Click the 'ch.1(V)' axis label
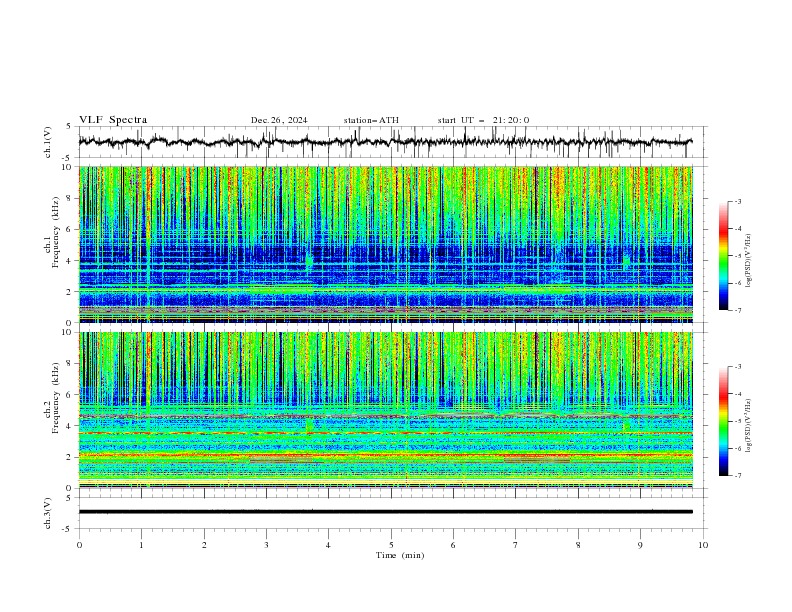The width and height of the screenshot is (792, 612). 48,142
